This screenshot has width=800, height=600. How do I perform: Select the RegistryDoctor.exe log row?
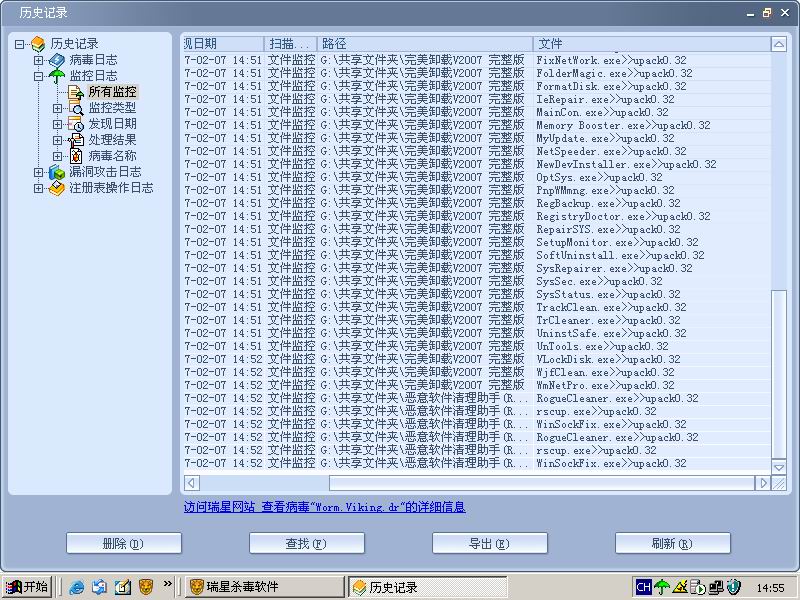click(x=477, y=216)
